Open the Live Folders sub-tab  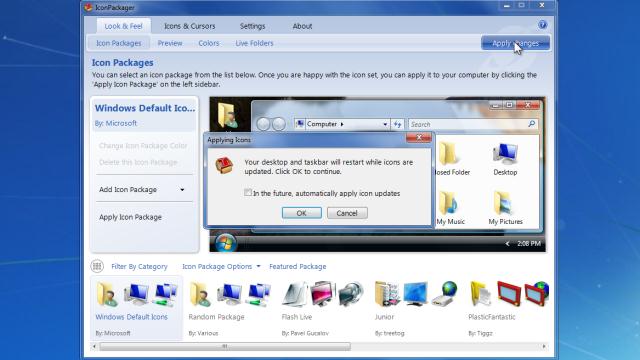(254, 43)
